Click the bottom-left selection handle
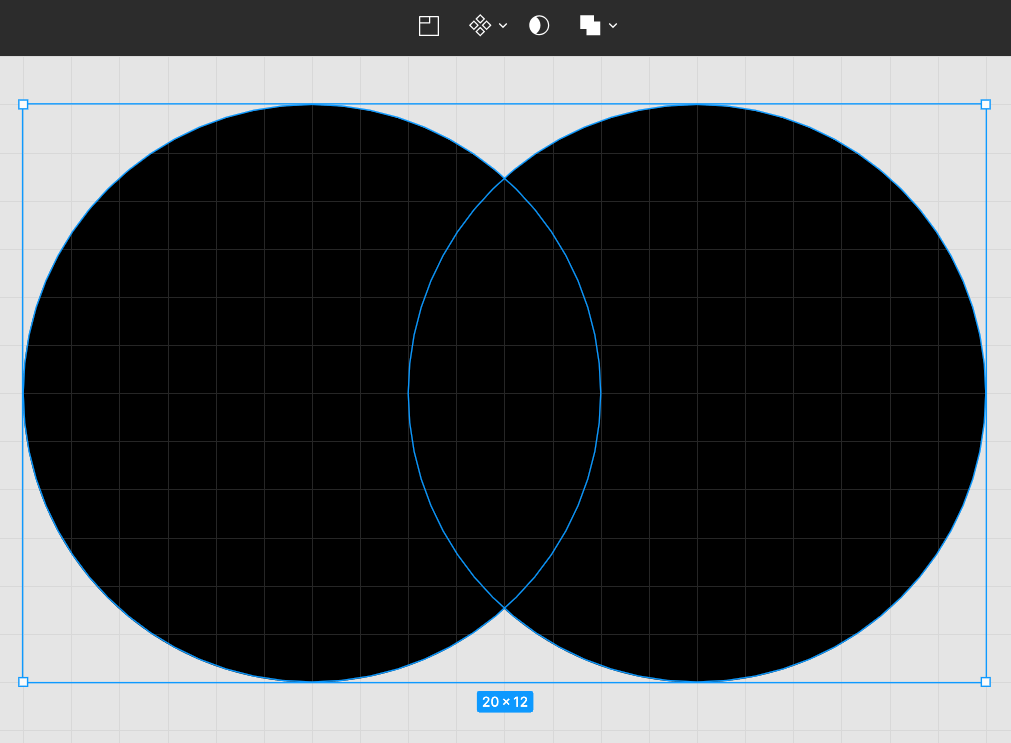This screenshot has width=1011, height=743. (23, 682)
